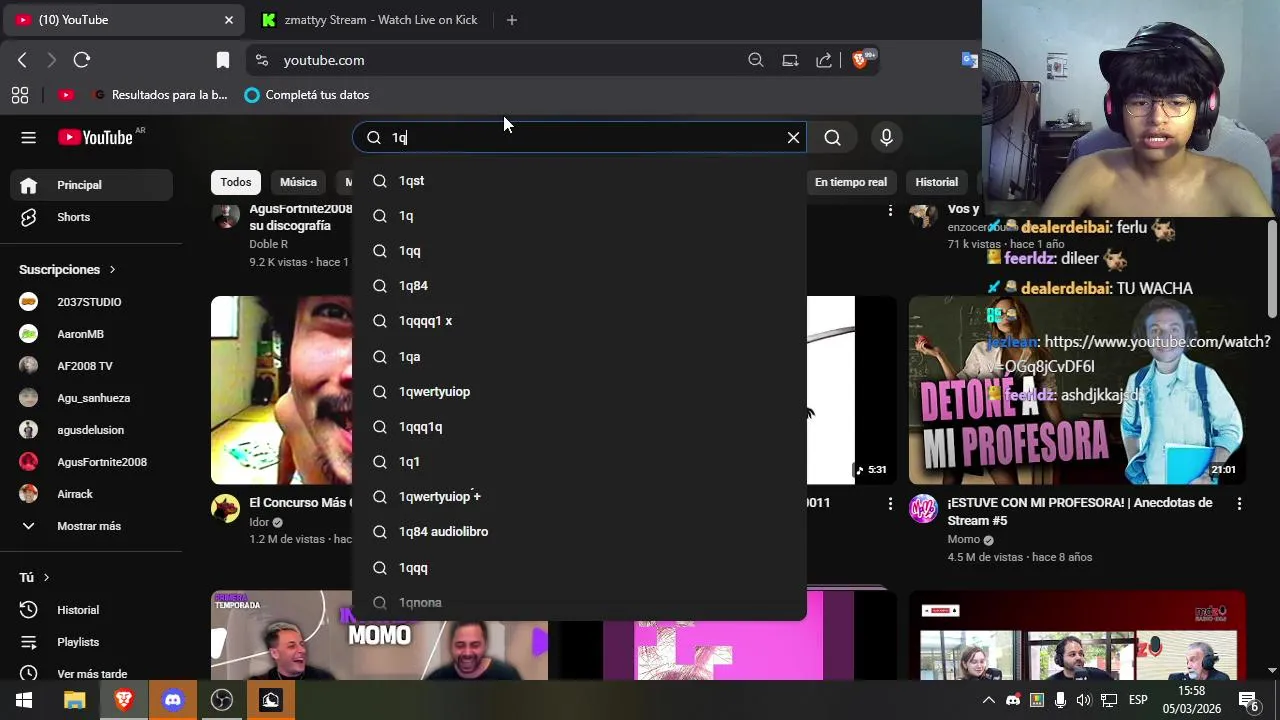Image resolution: width=1280 pixels, height=720 pixels.
Task: Click the page vertical scrollbar
Action: click(x=1272, y=270)
